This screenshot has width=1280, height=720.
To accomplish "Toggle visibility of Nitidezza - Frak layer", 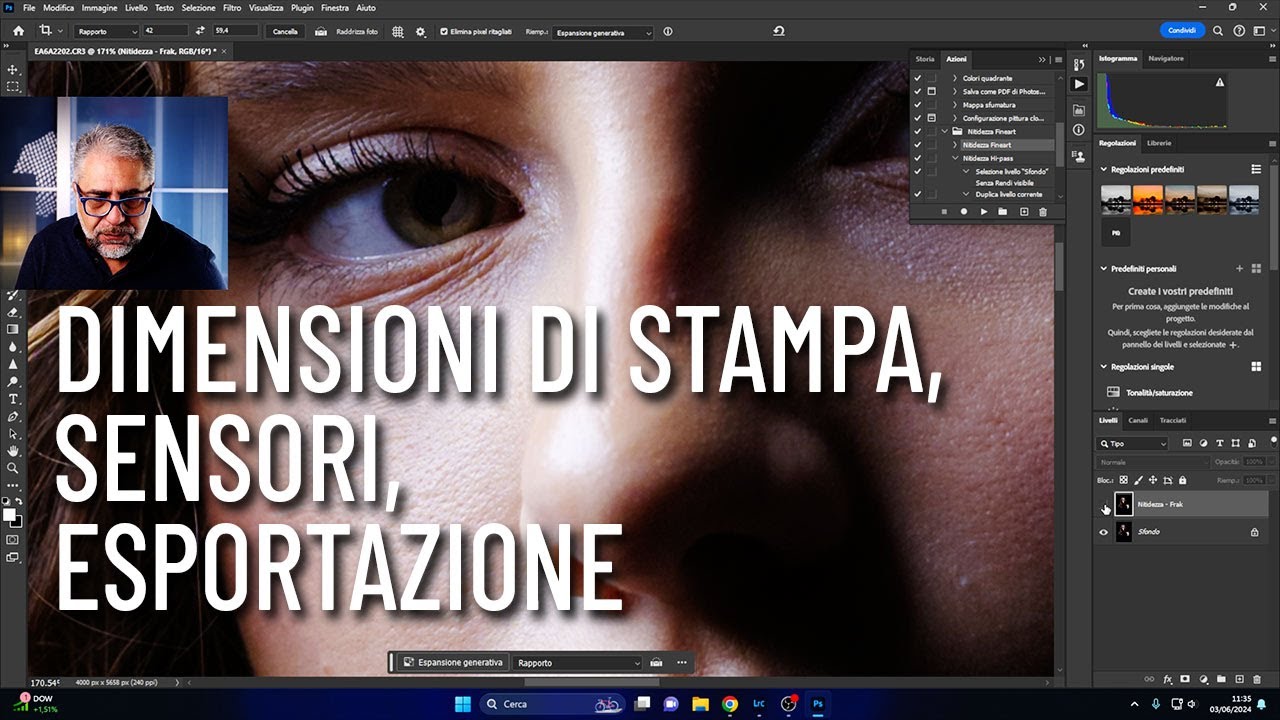I will [x=1104, y=504].
